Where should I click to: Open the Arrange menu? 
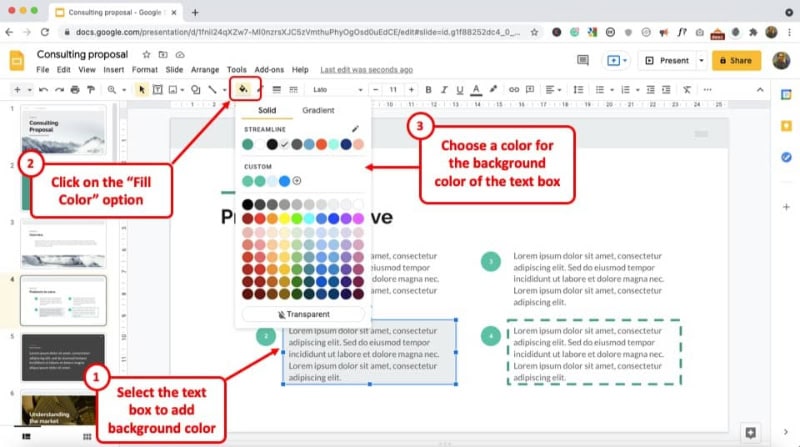[x=205, y=69]
